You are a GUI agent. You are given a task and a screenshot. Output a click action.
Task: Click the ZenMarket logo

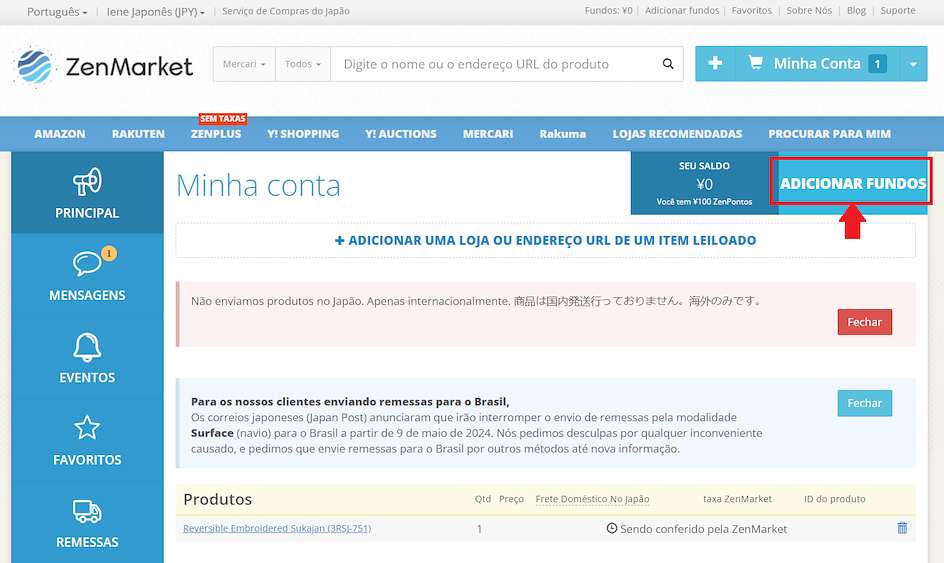click(x=102, y=66)
